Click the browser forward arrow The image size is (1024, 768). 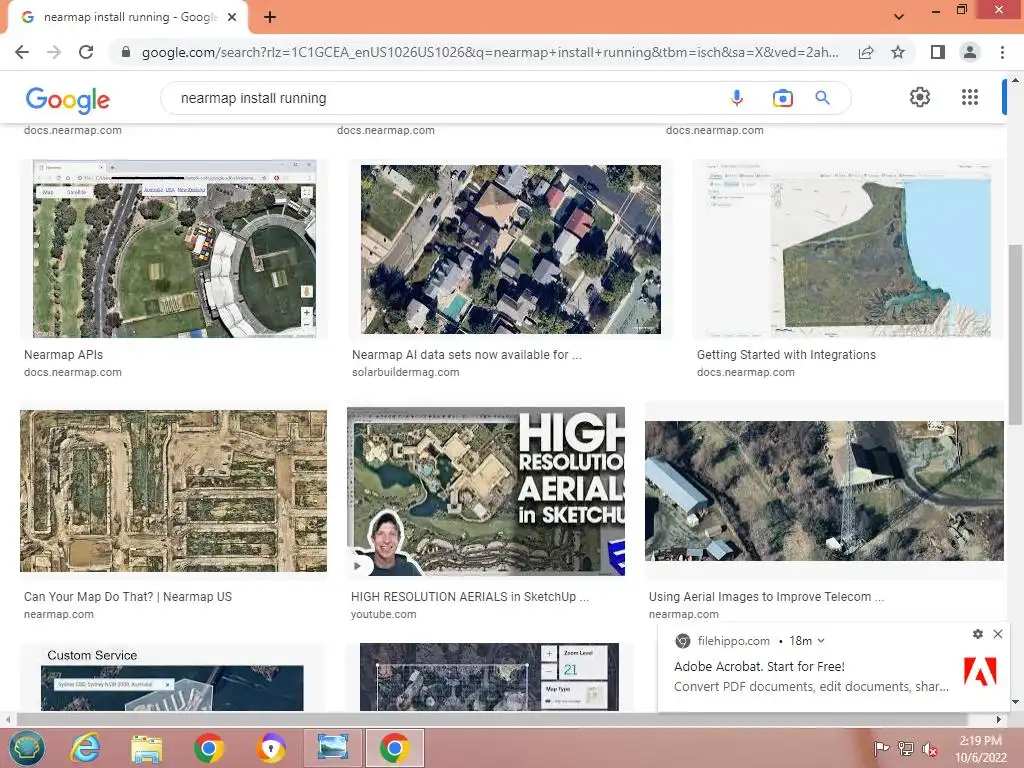[54, 52]
